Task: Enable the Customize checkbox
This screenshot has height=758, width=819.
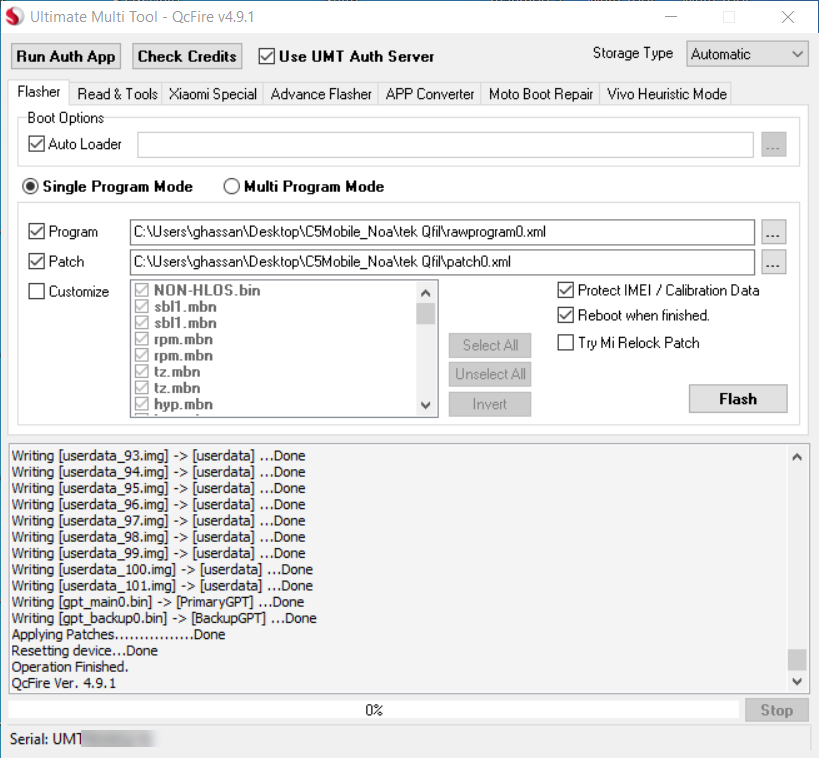Action: pyautogui.click(x=37, y=291)
